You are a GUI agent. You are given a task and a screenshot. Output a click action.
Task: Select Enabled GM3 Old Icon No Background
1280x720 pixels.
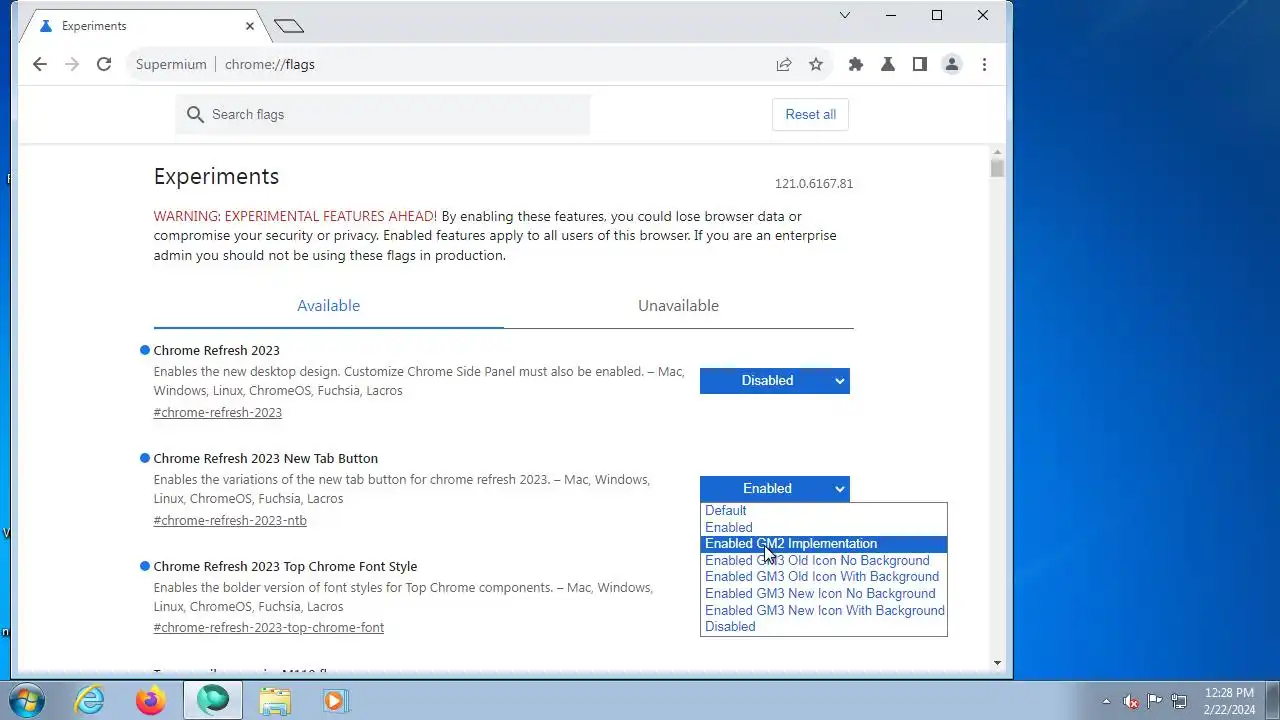[x=824, y=560]
